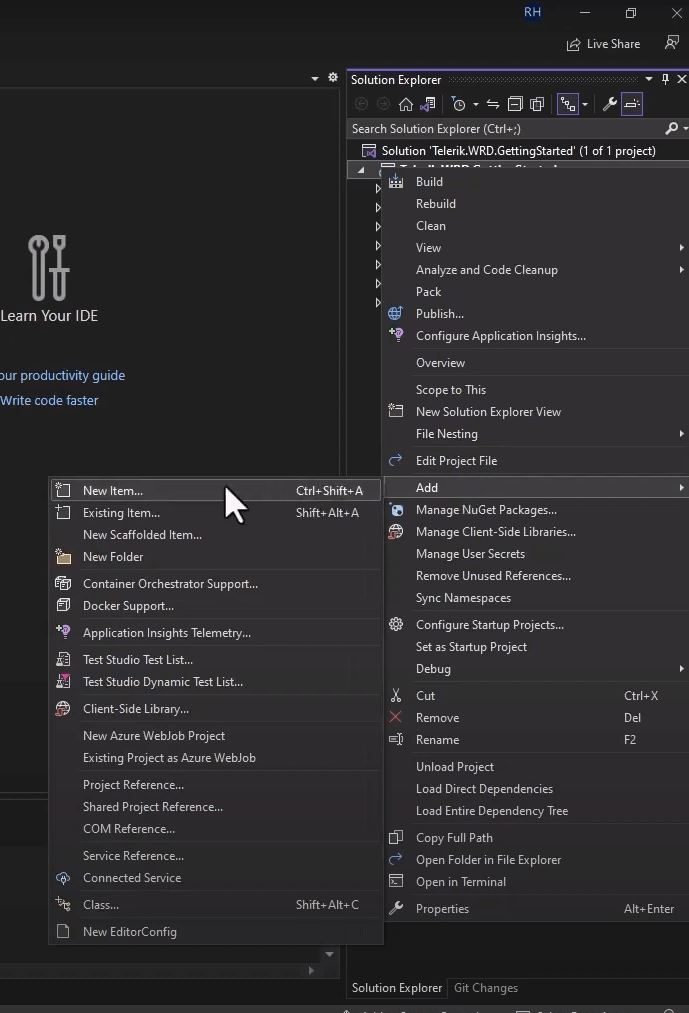The image size is (689, 1013).
Task: Select Pack in the context menu
Action: [x=536, y=291]
